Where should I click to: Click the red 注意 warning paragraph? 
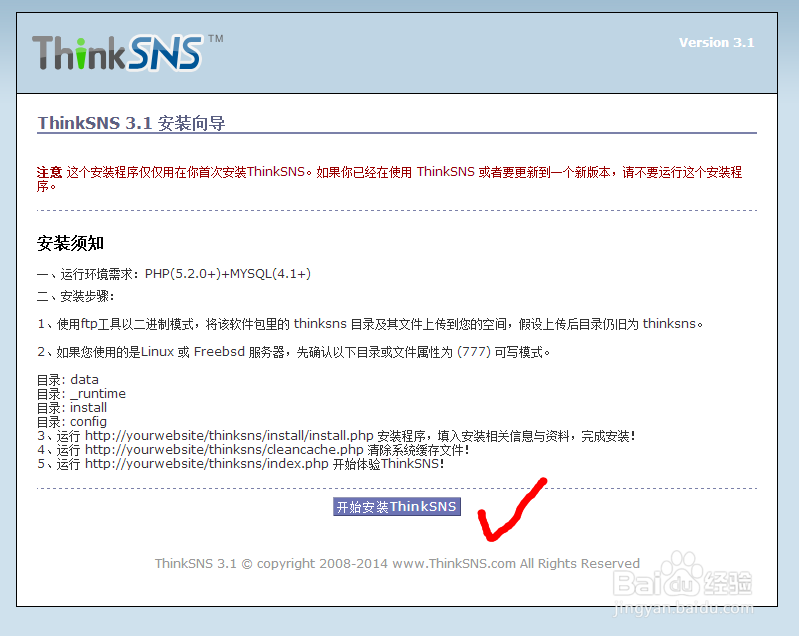389,179
